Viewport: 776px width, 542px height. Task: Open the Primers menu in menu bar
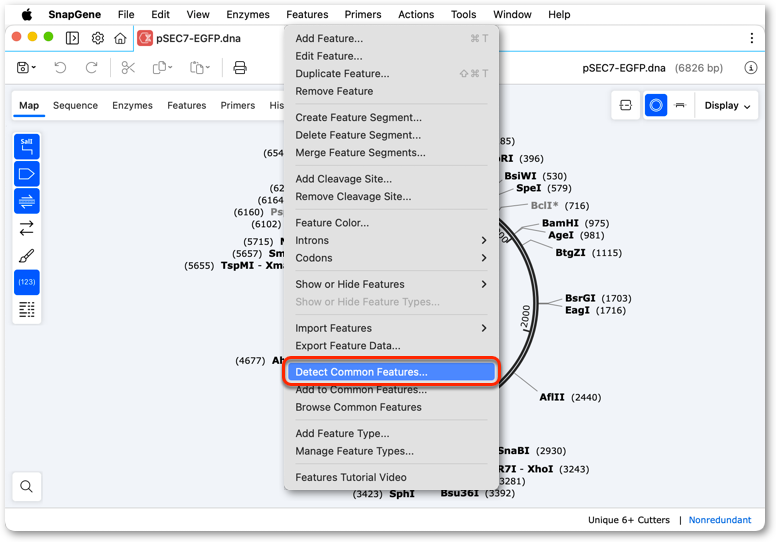(x=363, y=14)
